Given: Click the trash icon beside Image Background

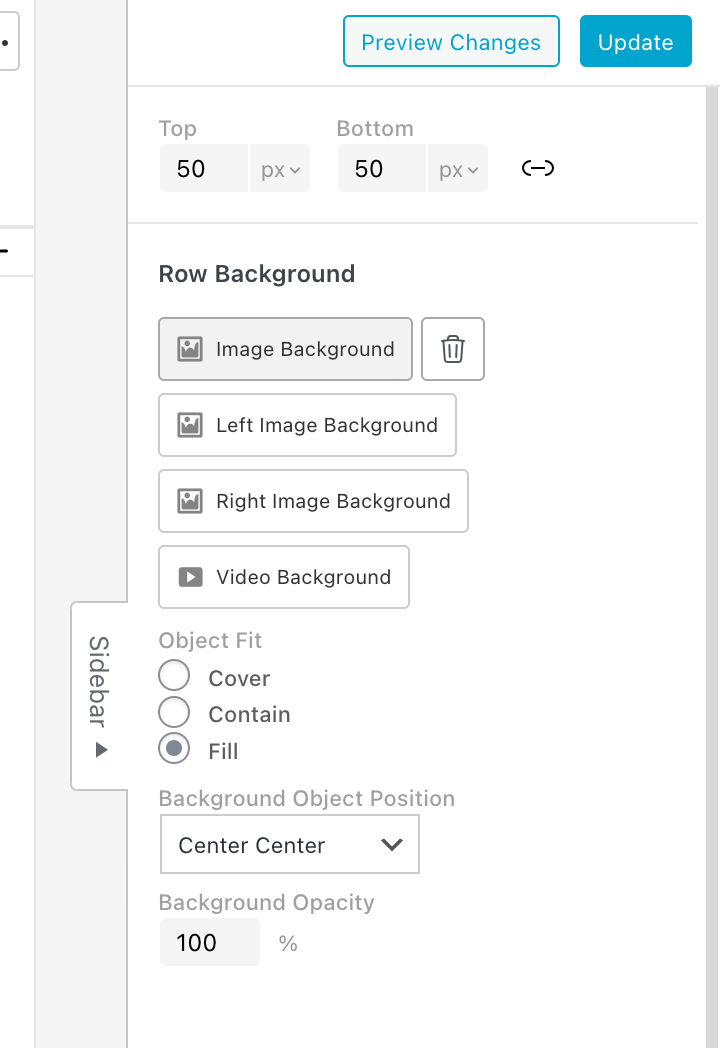Looking at the screenshot, I should coord(453,349).
